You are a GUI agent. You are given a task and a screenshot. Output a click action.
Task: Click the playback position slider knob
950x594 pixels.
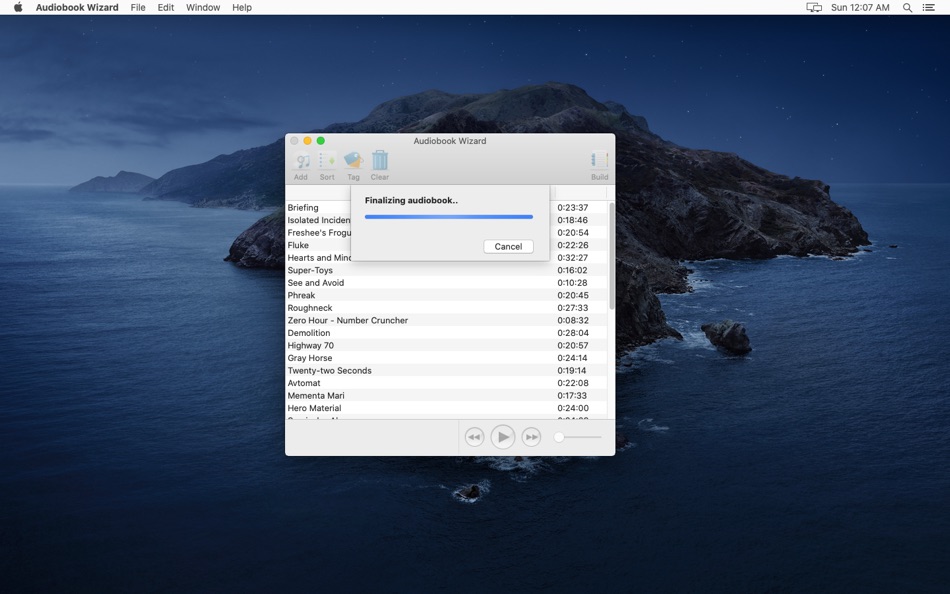click(x=559, y=437)
